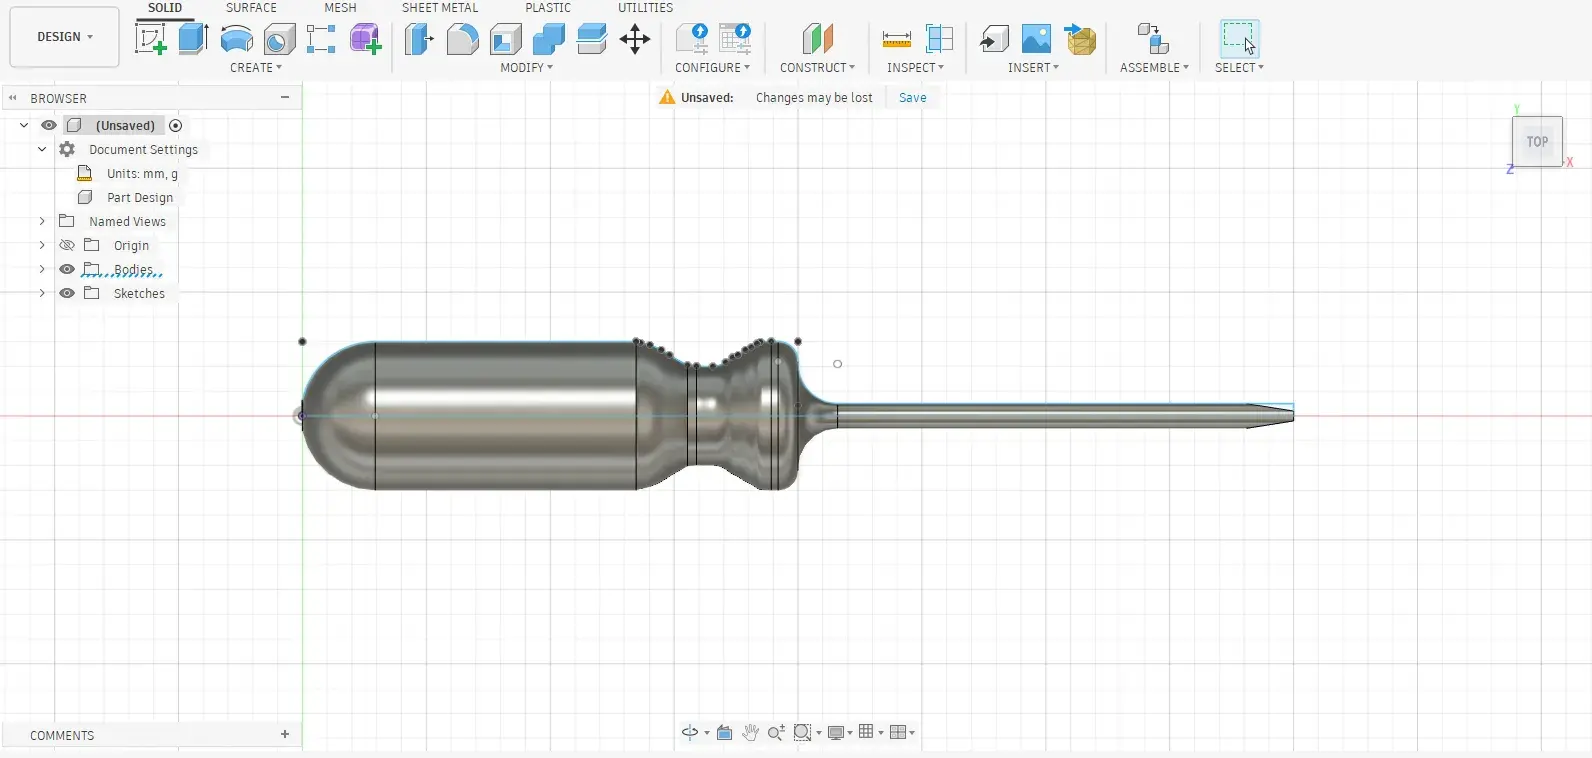Screen dimensions: 1592x758
Task: Open the Grid and Snaps settings
Action: 871,733
